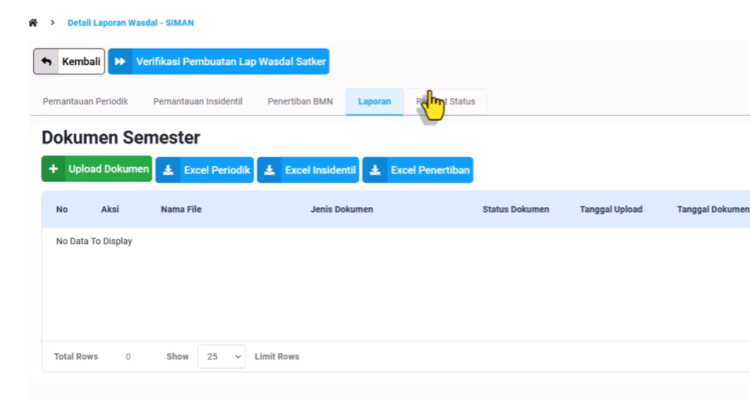
Task: Click the breadcrumb chevron separator
Action: (x=53, y=22)
